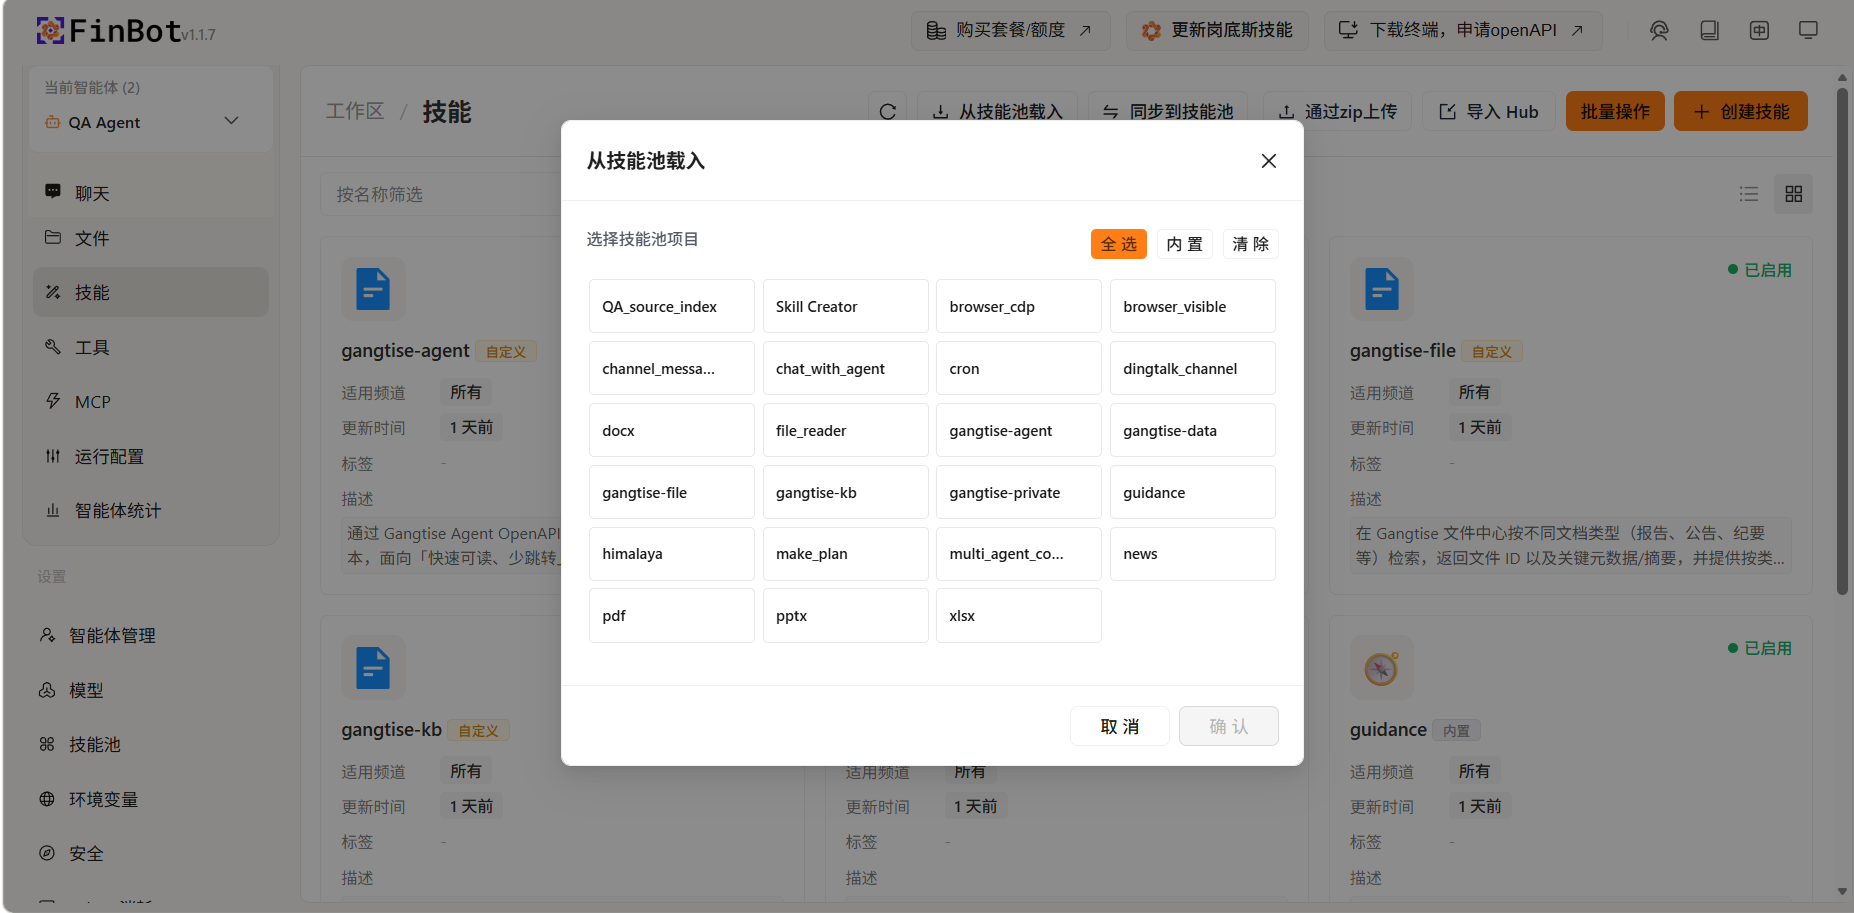Open 环境变量 settings item
Viewport: 1854px width, 913px height.
(151, 799)
